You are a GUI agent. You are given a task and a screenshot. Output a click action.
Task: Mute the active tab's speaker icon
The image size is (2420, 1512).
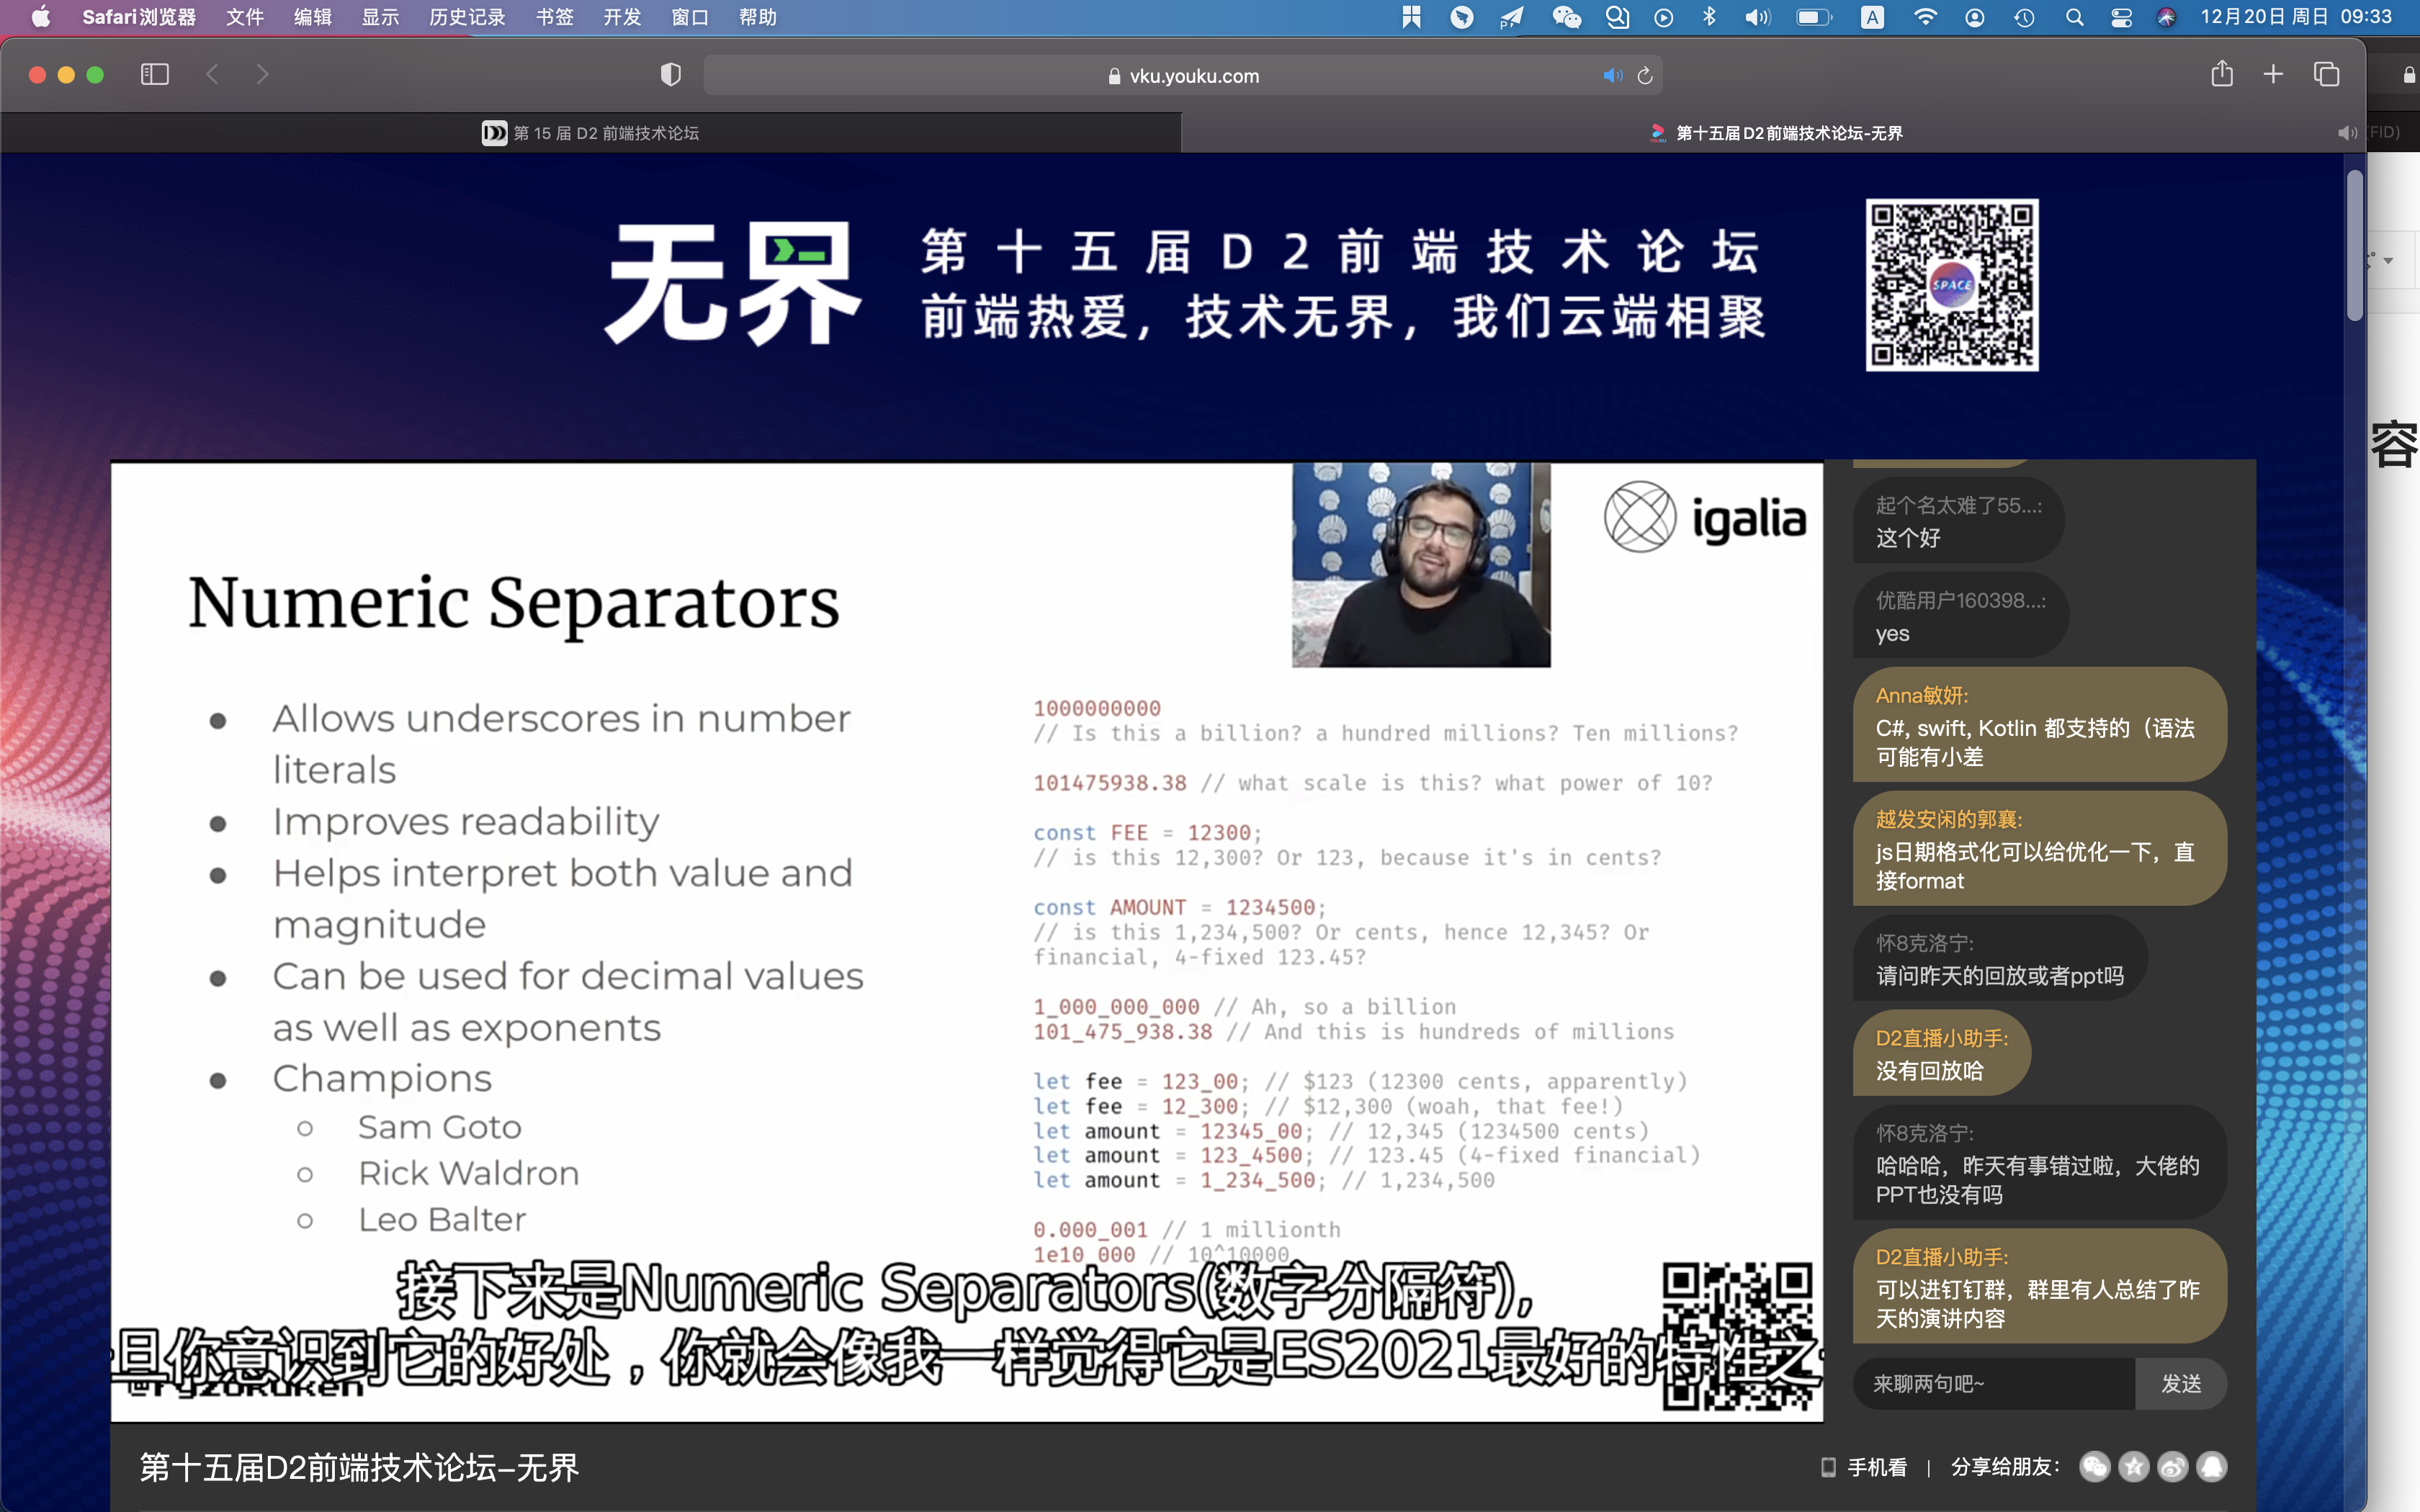pos(2346,133)
